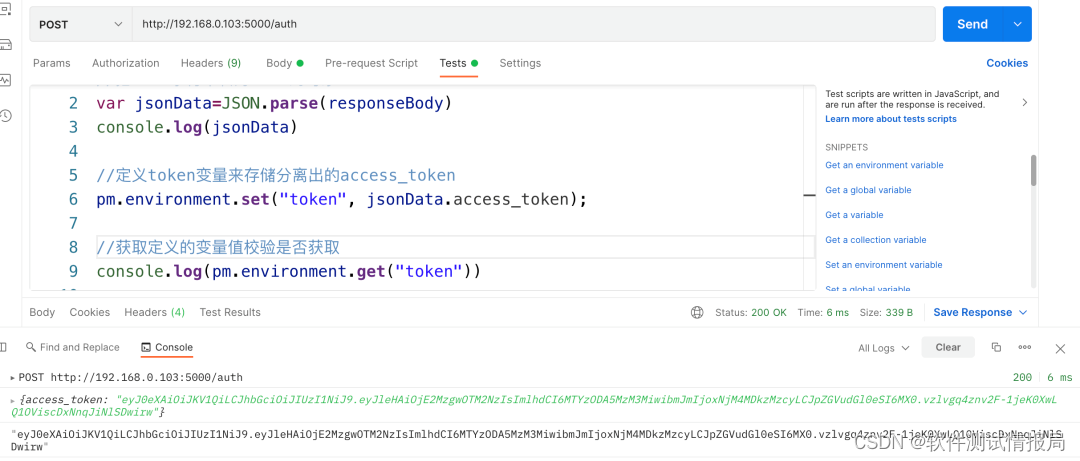This screenshot has height=461, width=1080.
Task: Insert Get a collection variable snippet
Action: pyautogui.click(x=875, y=240)
